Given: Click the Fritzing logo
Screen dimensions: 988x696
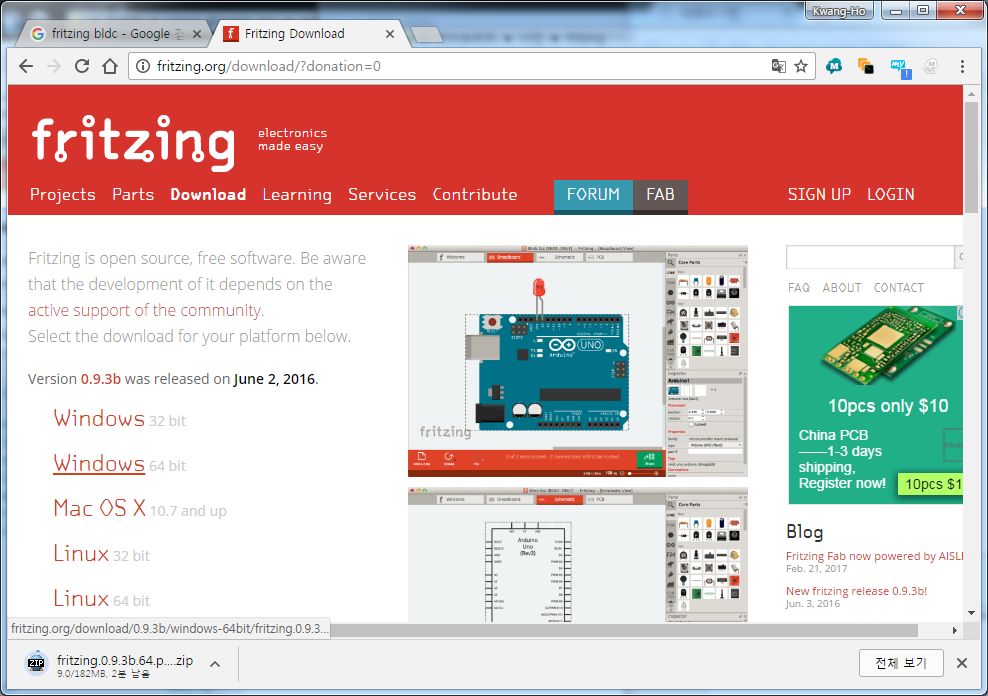Looking at the screenshot, I should pos(133,142).
